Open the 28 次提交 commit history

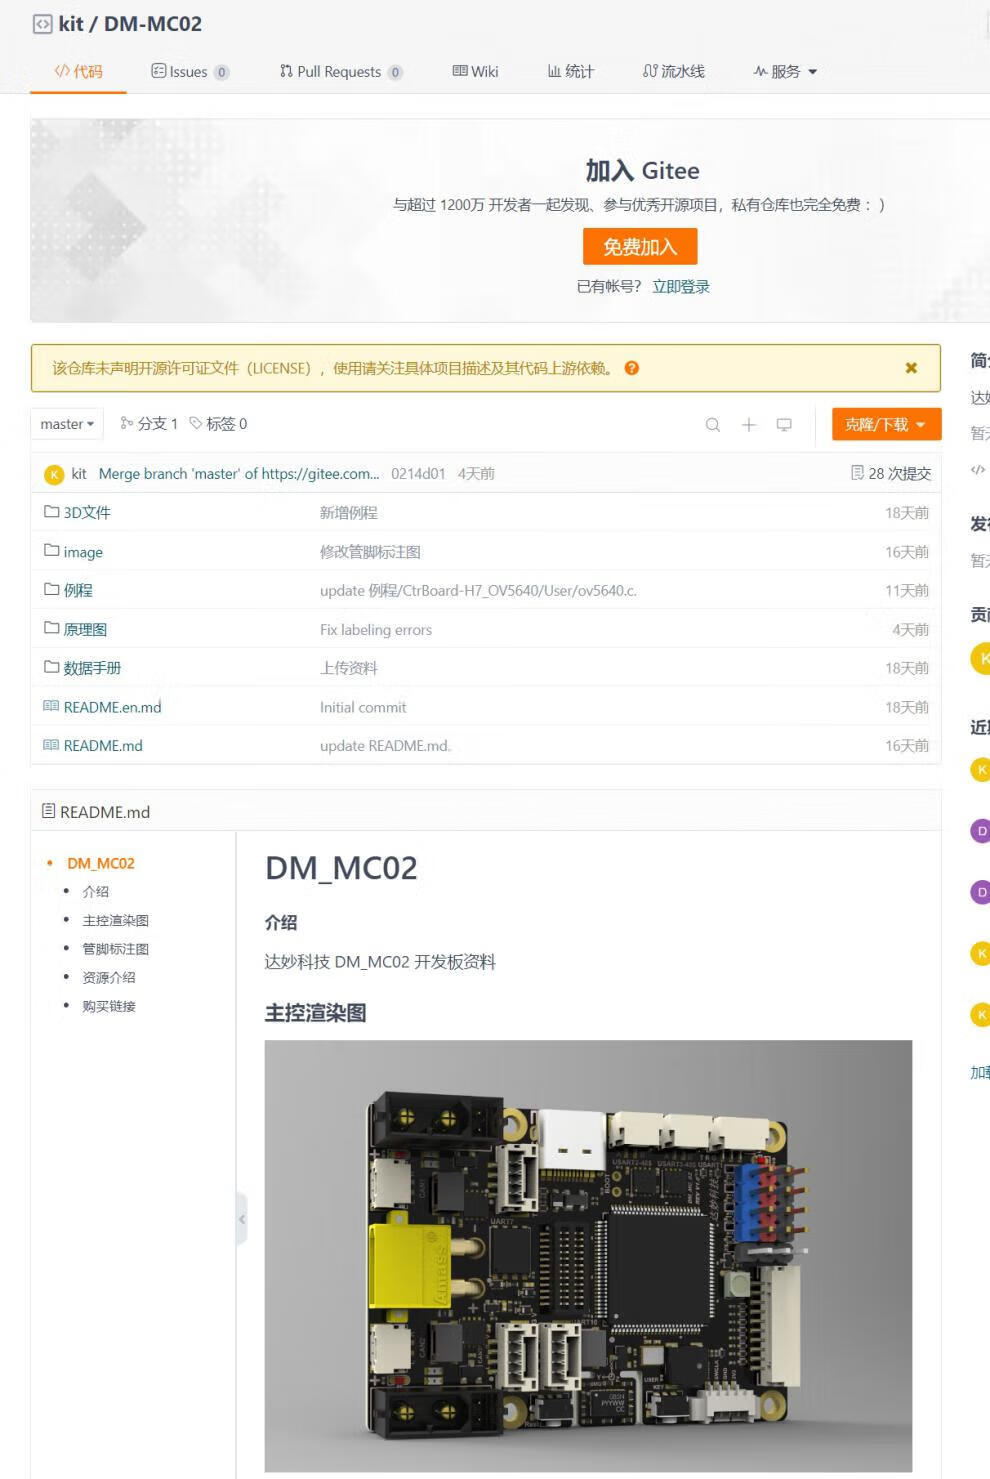(890, 474)
